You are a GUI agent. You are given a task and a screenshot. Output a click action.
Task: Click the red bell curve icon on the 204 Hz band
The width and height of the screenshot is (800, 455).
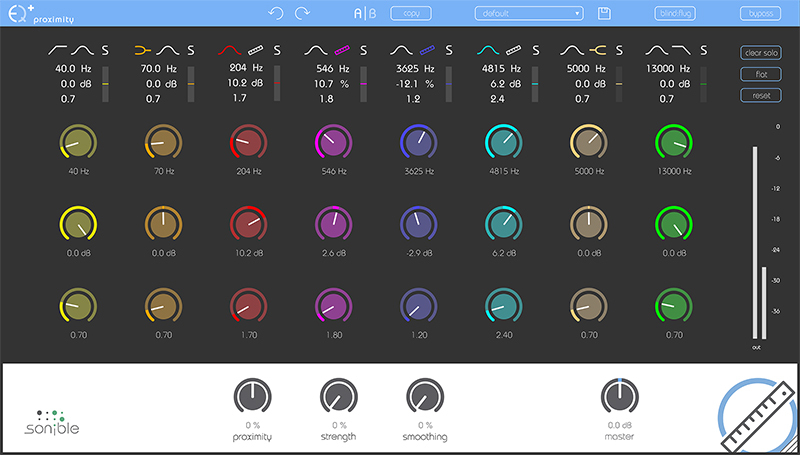pyautogui.click(x=229, y=48)
